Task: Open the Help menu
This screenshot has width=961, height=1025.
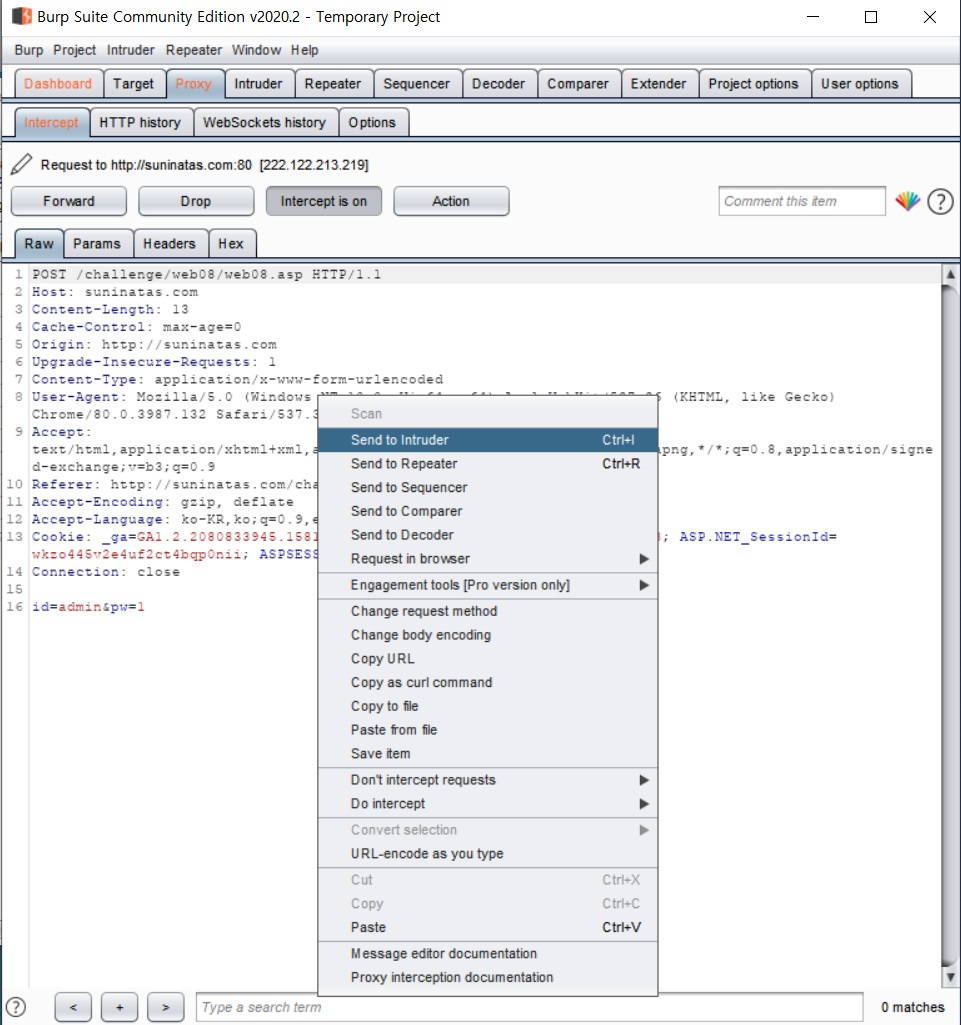Action: coord(305,50)
